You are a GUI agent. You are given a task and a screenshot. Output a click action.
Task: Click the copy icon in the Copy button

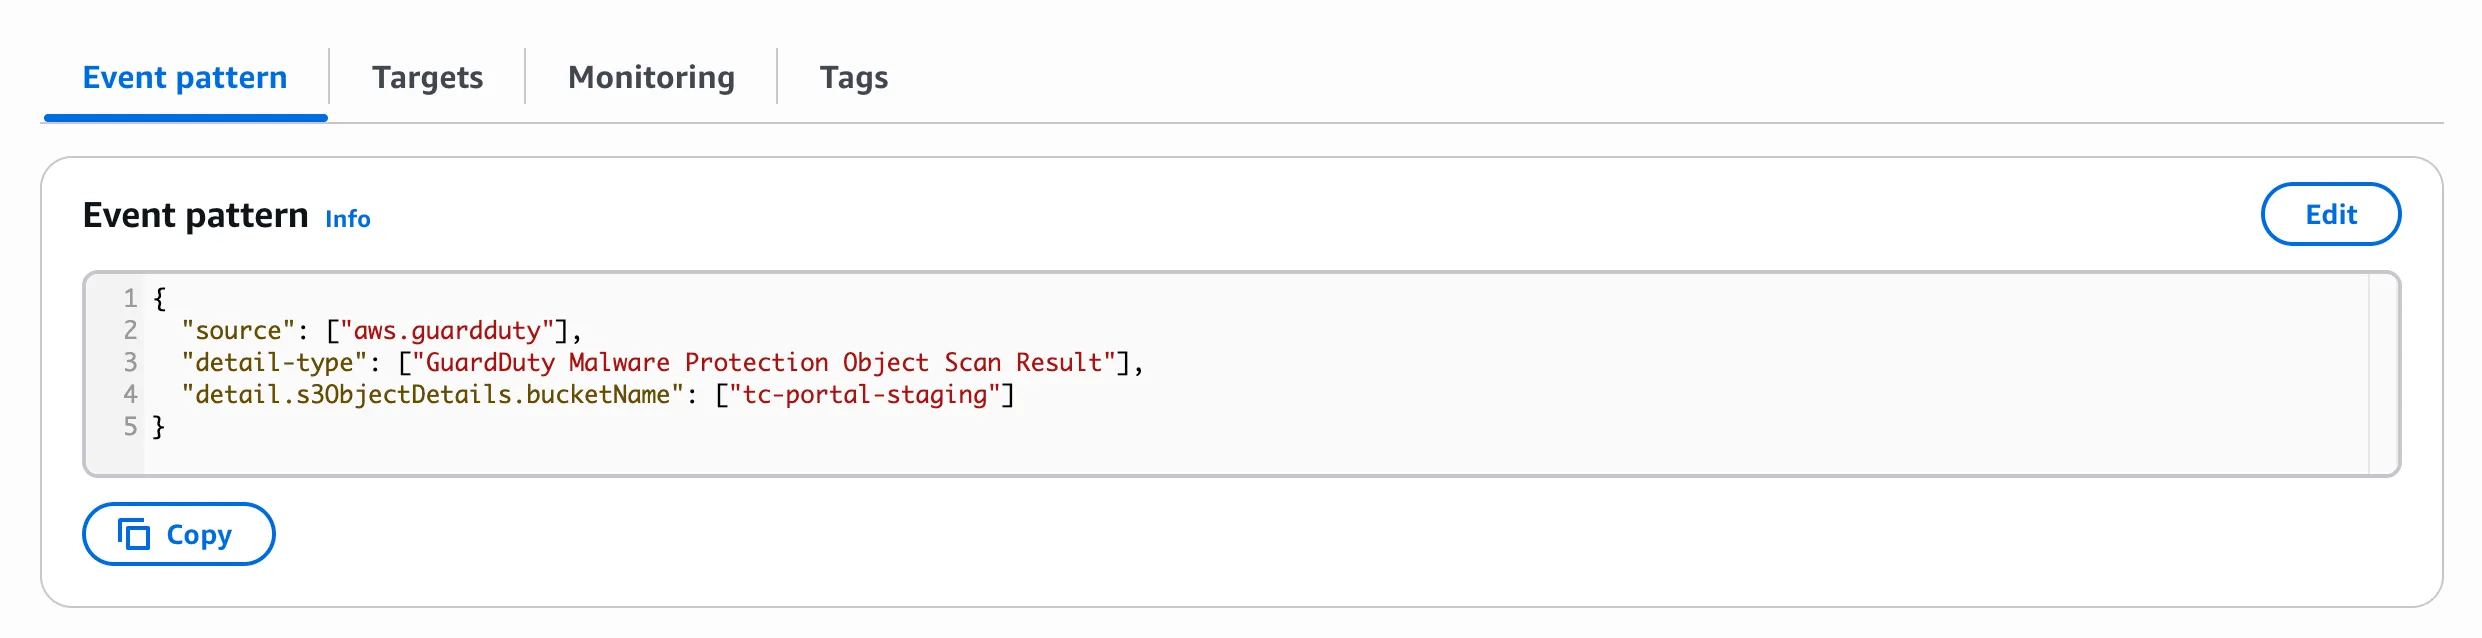click(134, 534)
